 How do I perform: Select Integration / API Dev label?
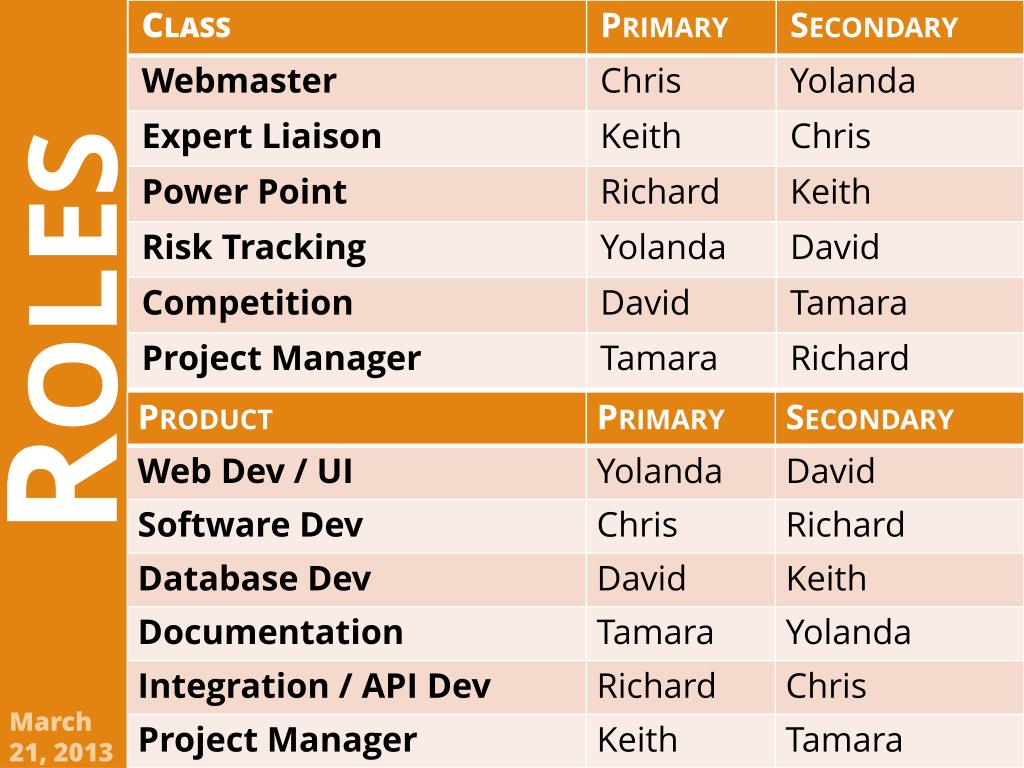pos(314,686)
